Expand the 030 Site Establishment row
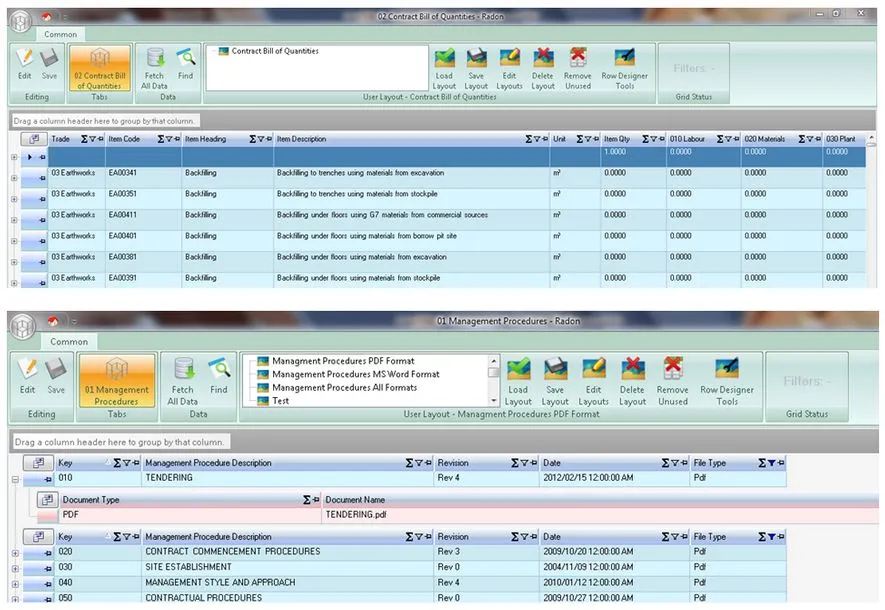The height and width of the screenshot is (610, 885). pyautogui.click(x=15, y=569)
